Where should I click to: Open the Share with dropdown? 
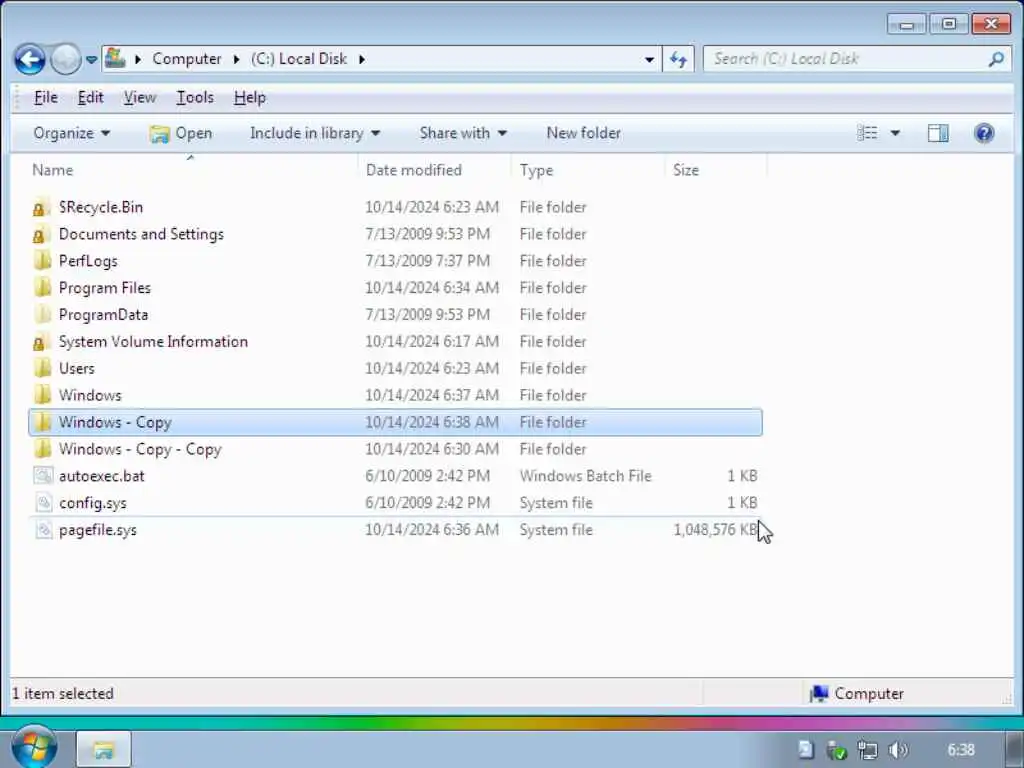(463, 133)
